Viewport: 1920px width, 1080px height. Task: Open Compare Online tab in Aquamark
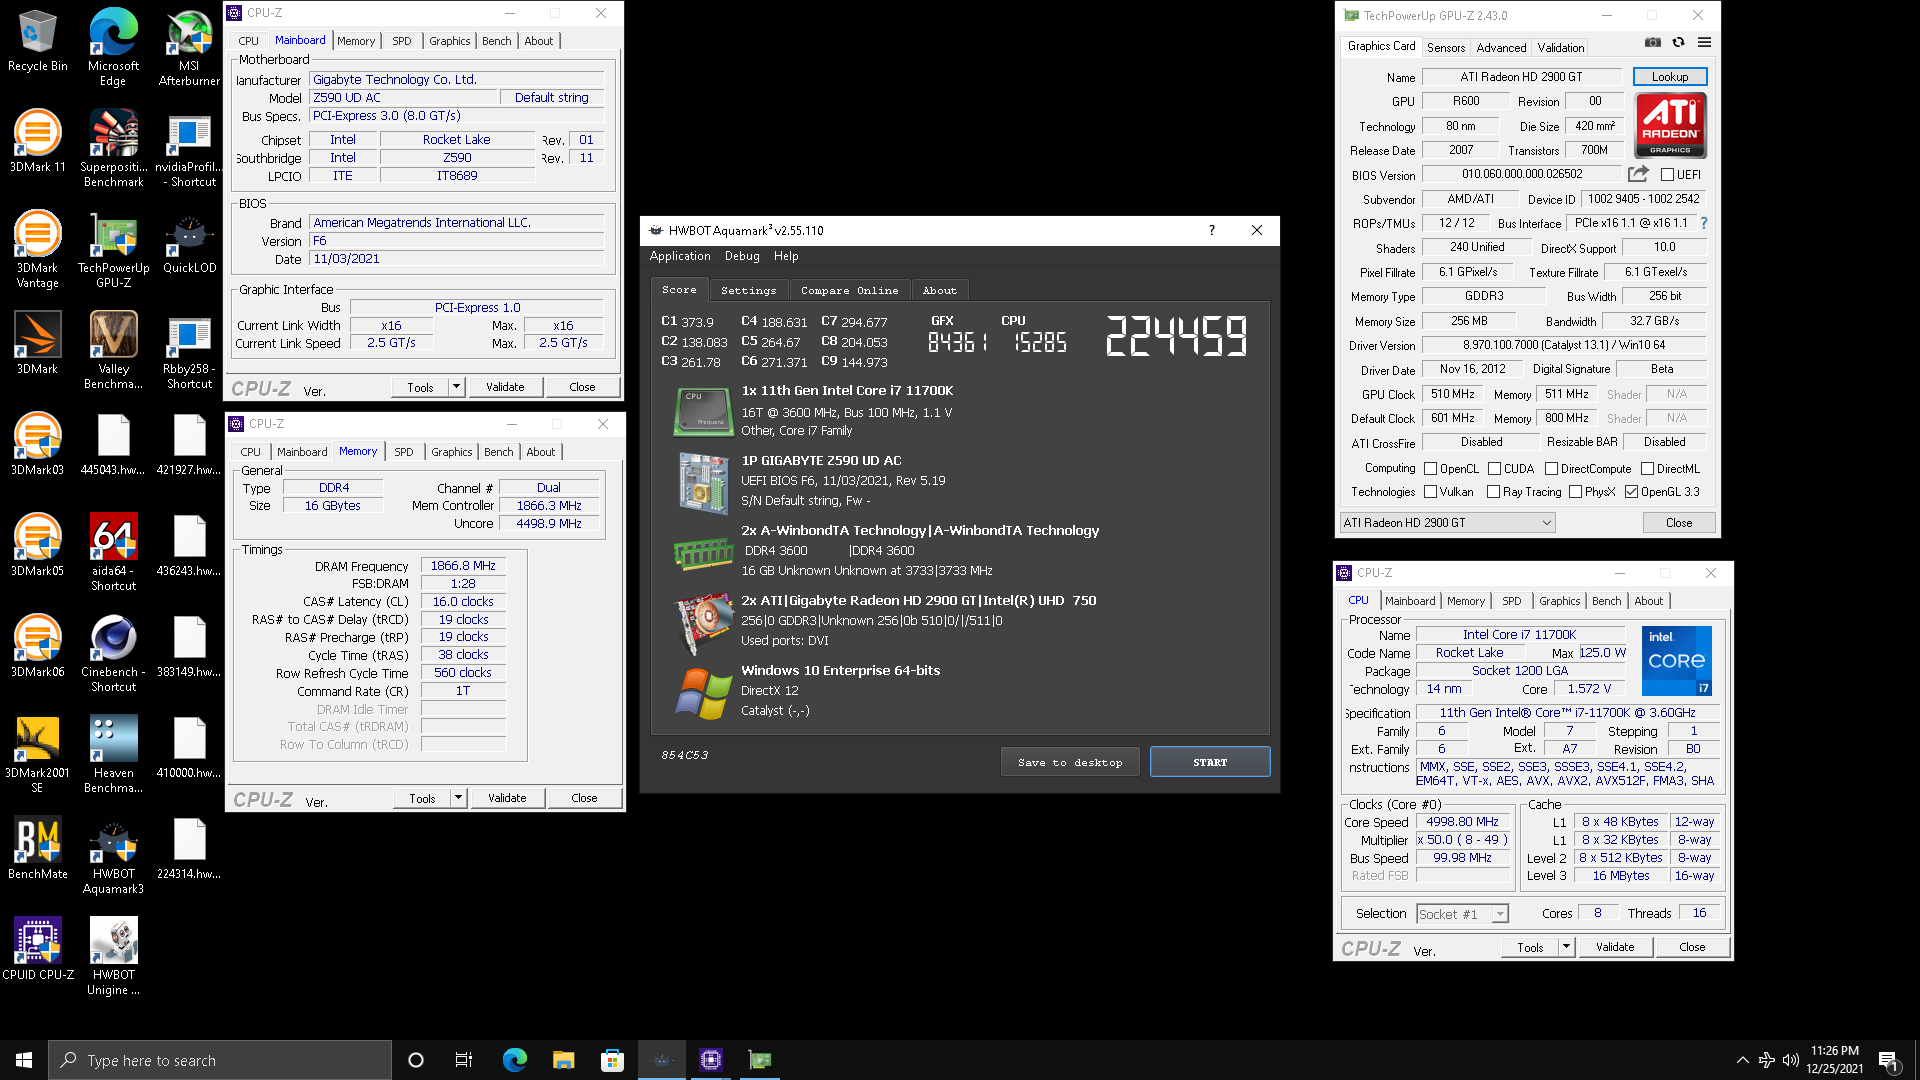point(849,290)
